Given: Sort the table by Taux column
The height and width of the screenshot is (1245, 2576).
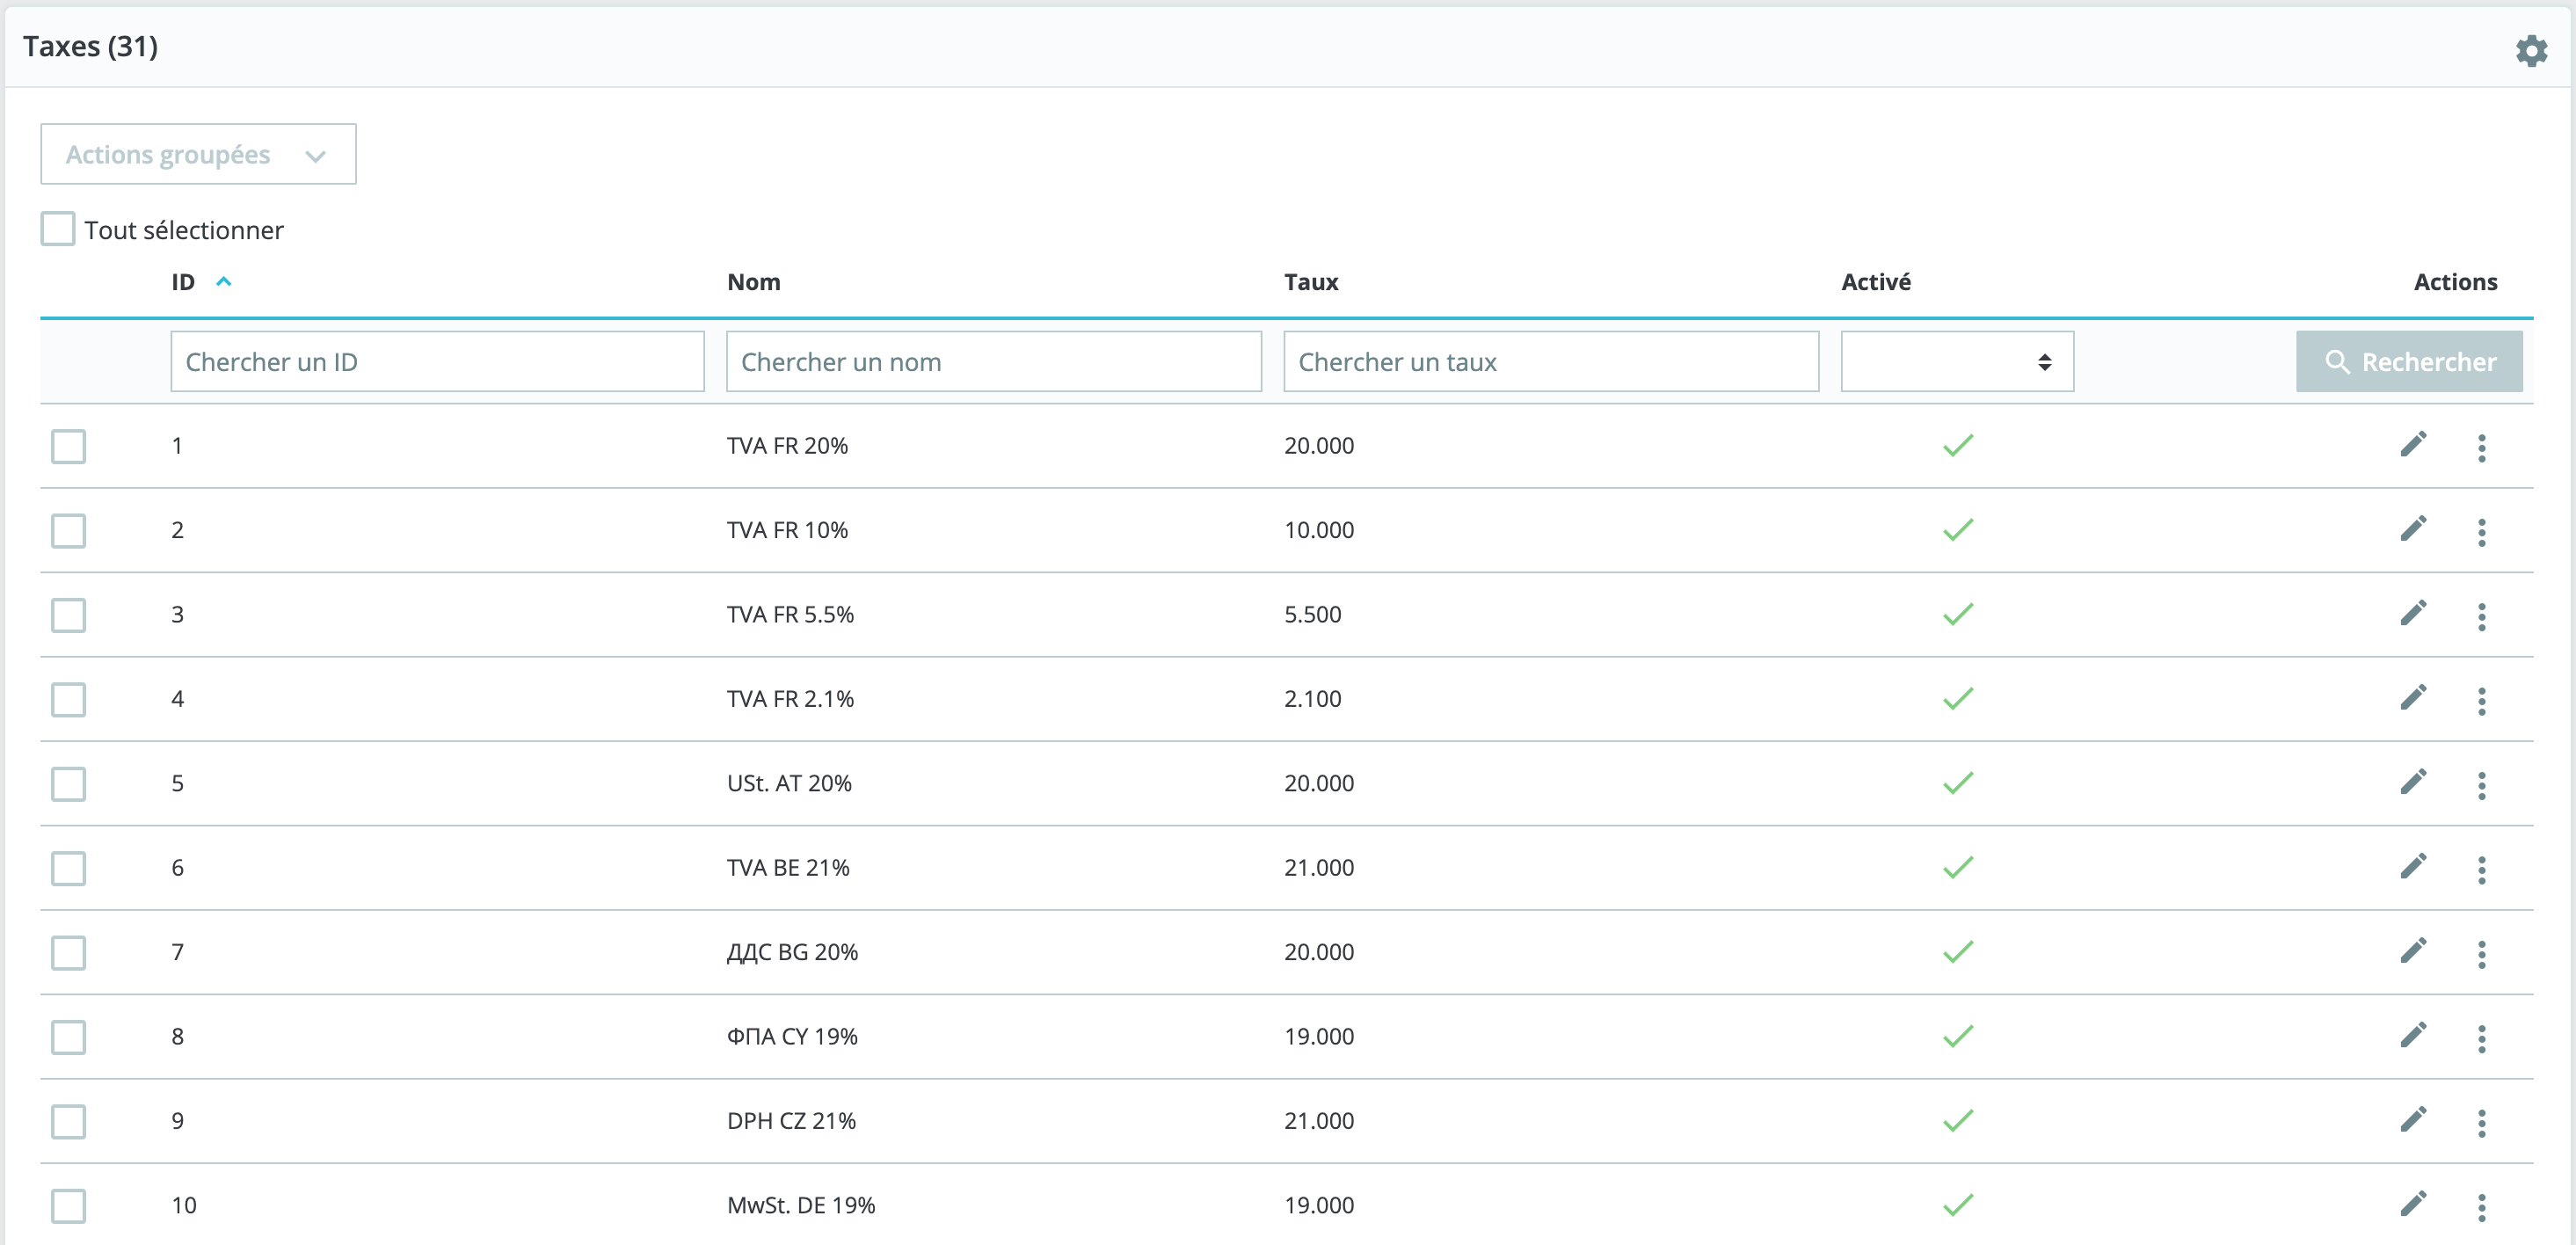Looking at the screenshot, I should coord(1311,282).
